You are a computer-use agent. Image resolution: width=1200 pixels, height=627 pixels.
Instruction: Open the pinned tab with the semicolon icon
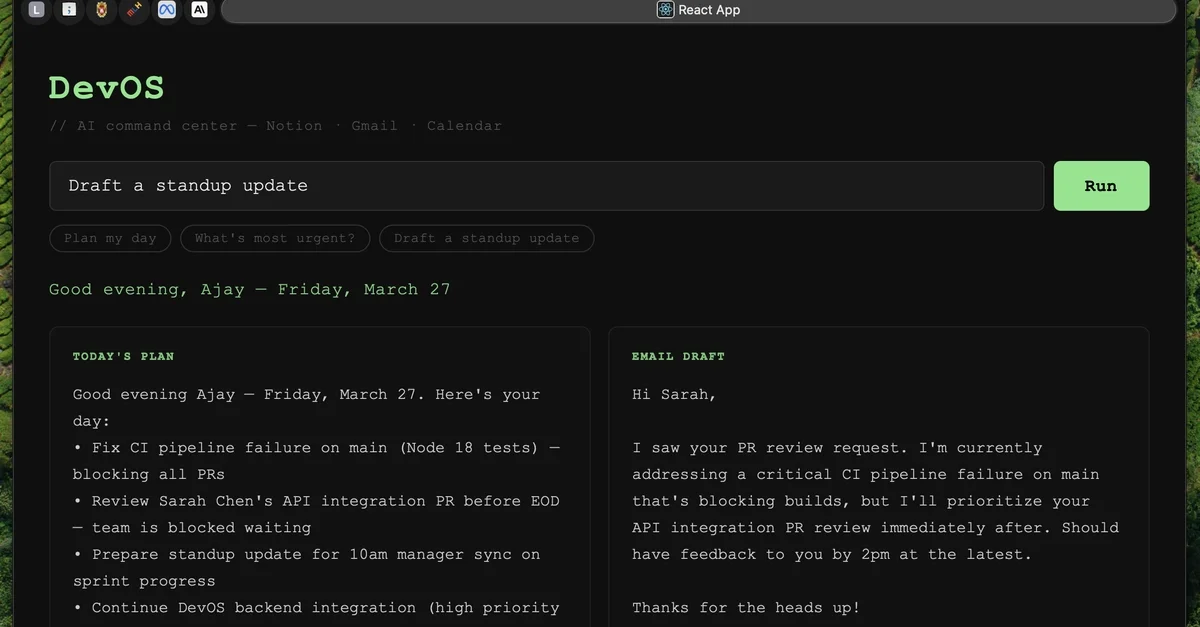68,10
